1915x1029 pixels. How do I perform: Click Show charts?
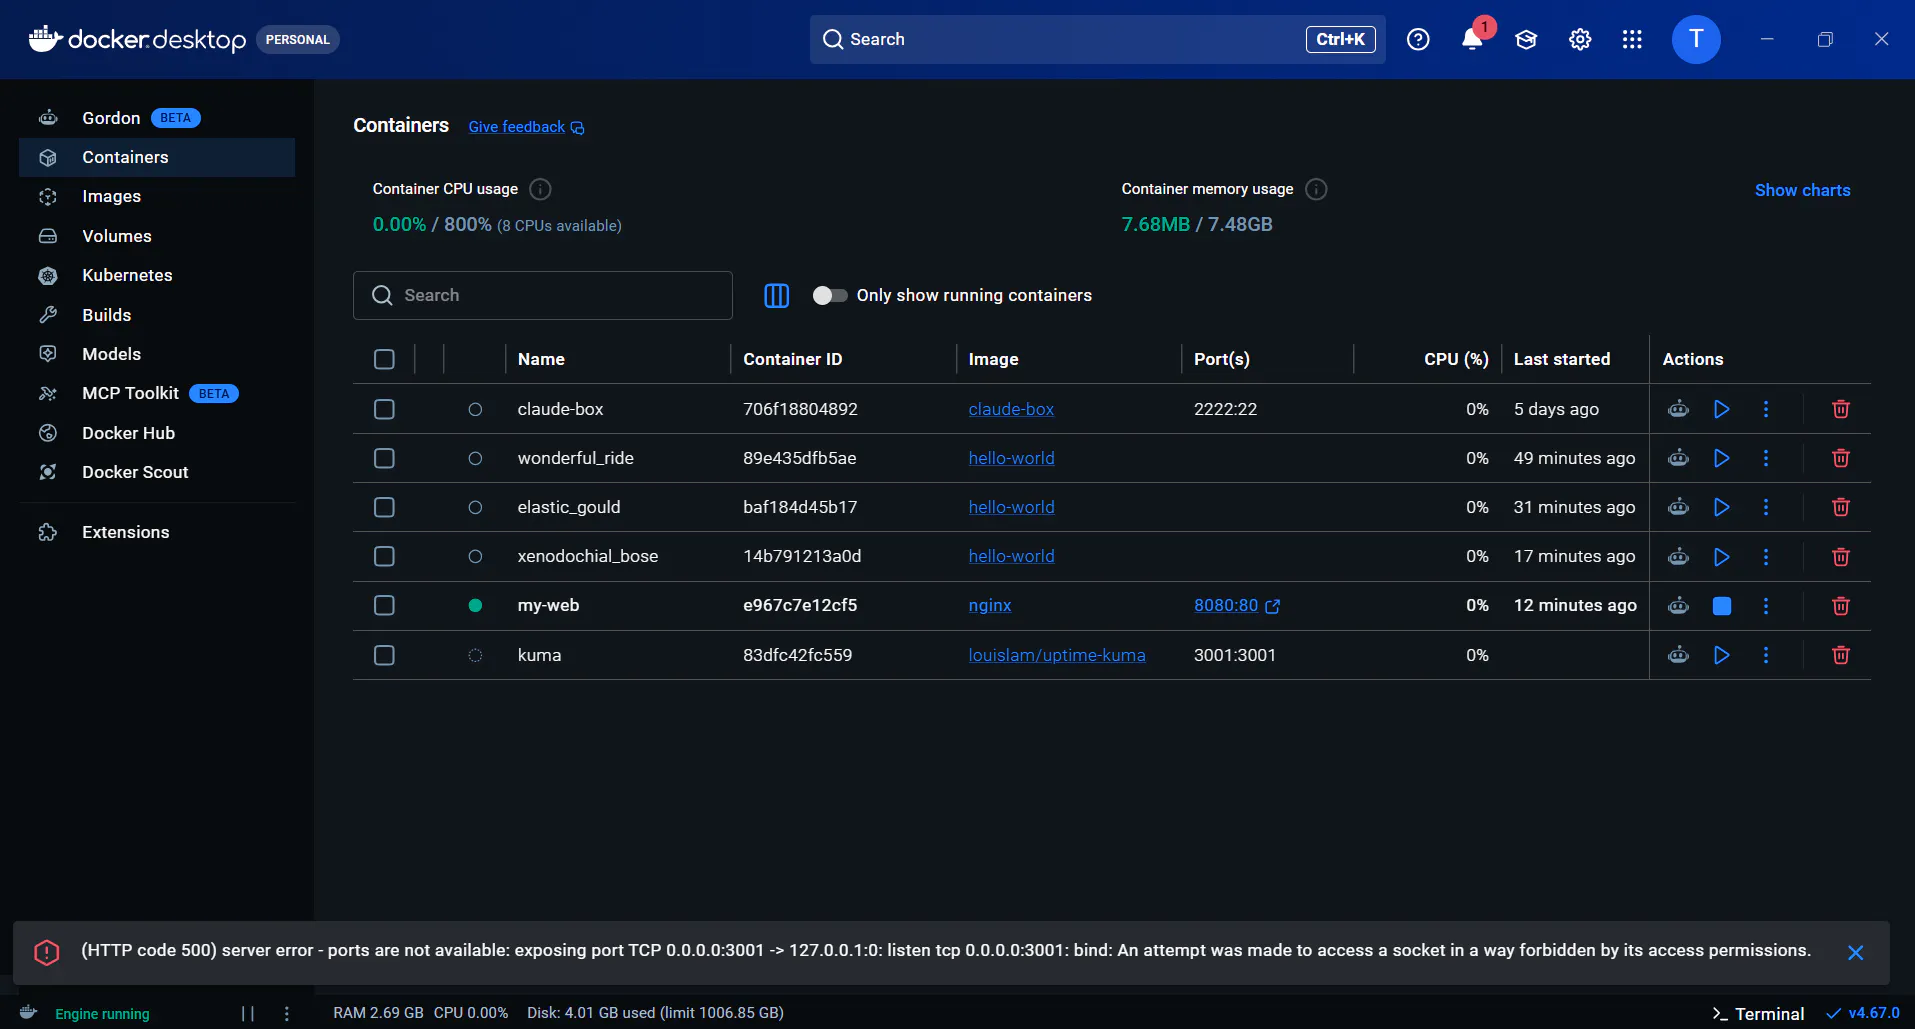tap(1802, 190)
